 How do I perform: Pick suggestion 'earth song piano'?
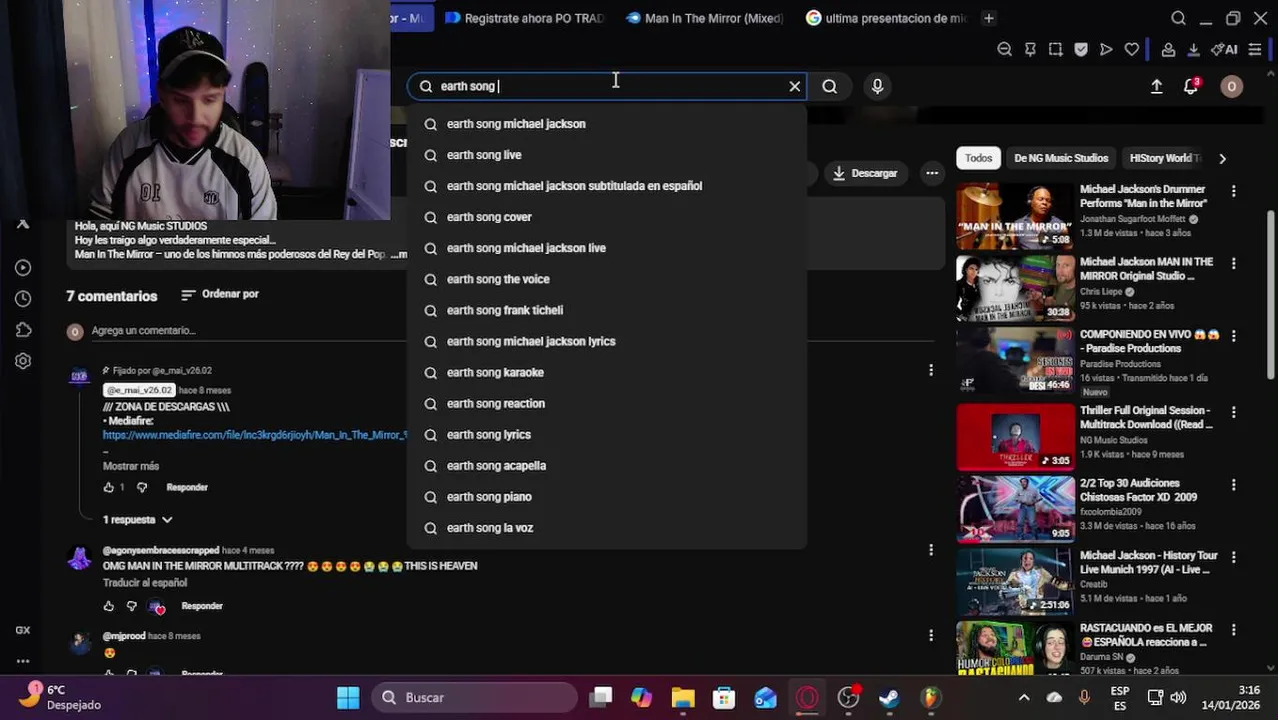(606, 496)
